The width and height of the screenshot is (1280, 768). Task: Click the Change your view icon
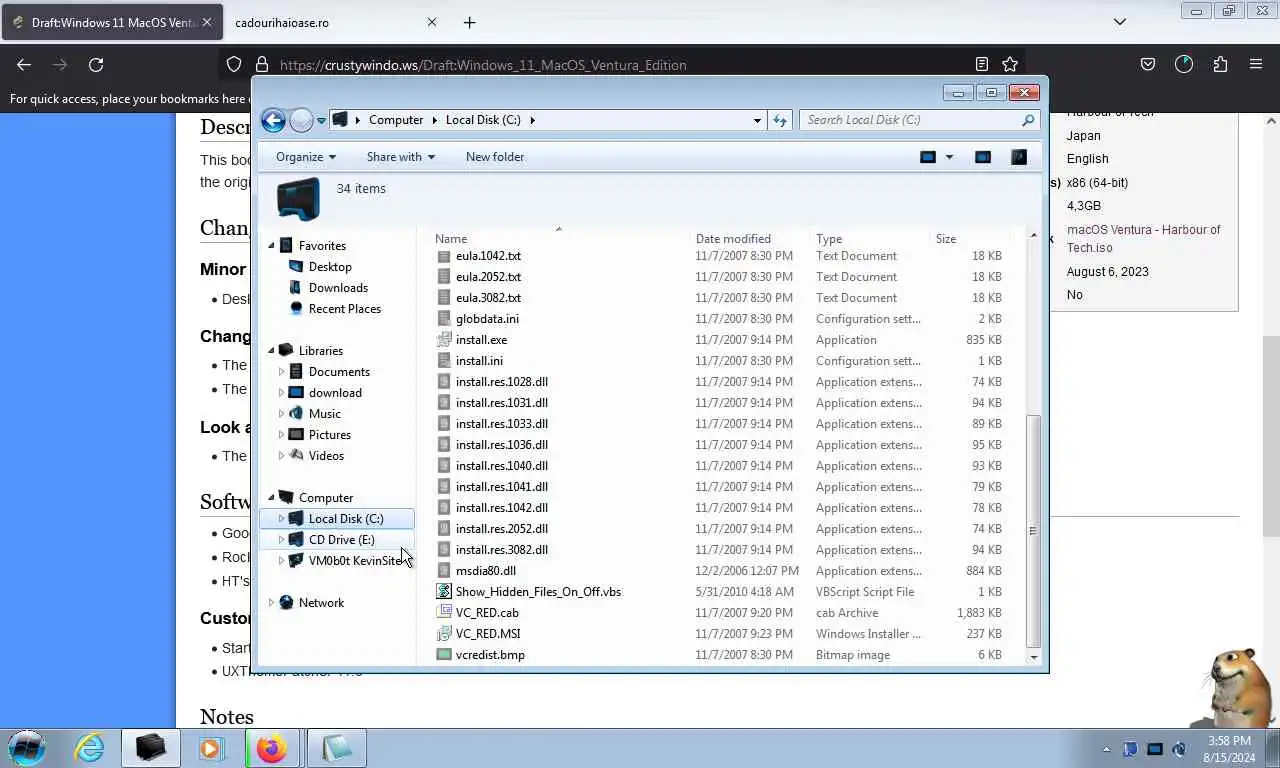tap(928, 157)
